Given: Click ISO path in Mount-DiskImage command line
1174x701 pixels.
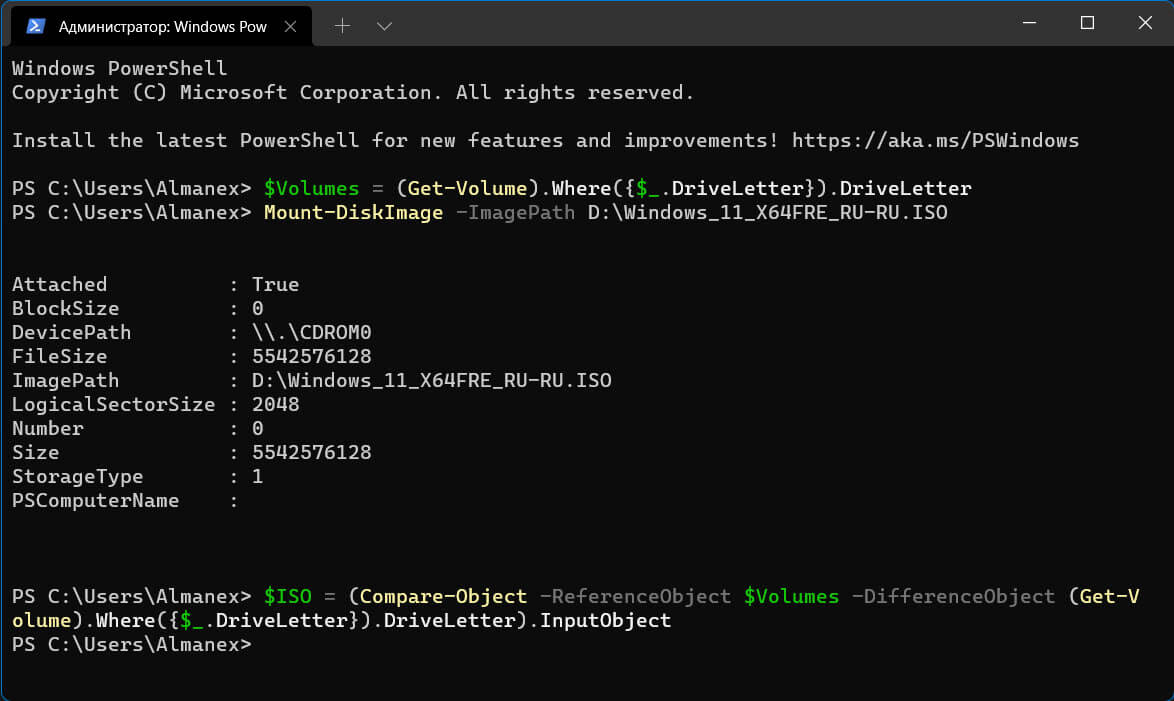Looking at the screenshot, I should click(x=767, y=213).
